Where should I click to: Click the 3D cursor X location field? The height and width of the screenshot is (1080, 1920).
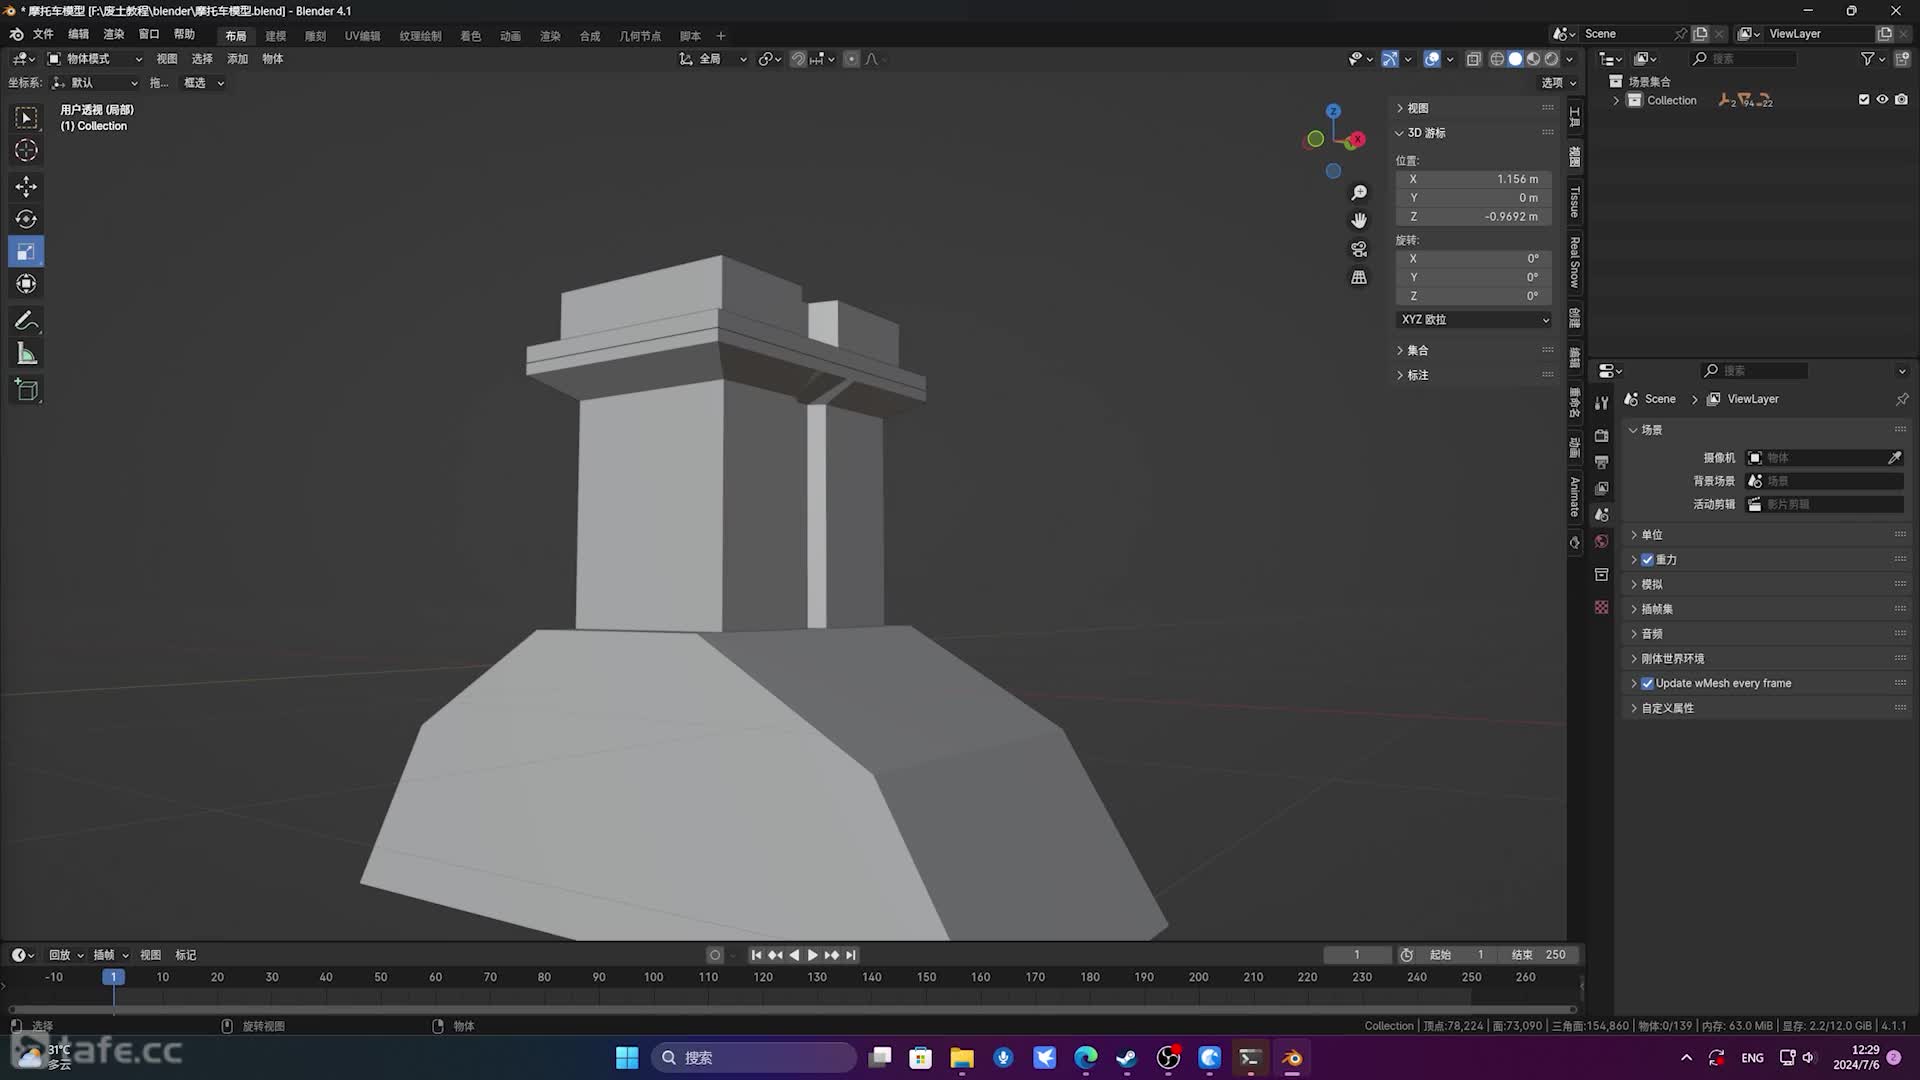(x=1475, y=179)
